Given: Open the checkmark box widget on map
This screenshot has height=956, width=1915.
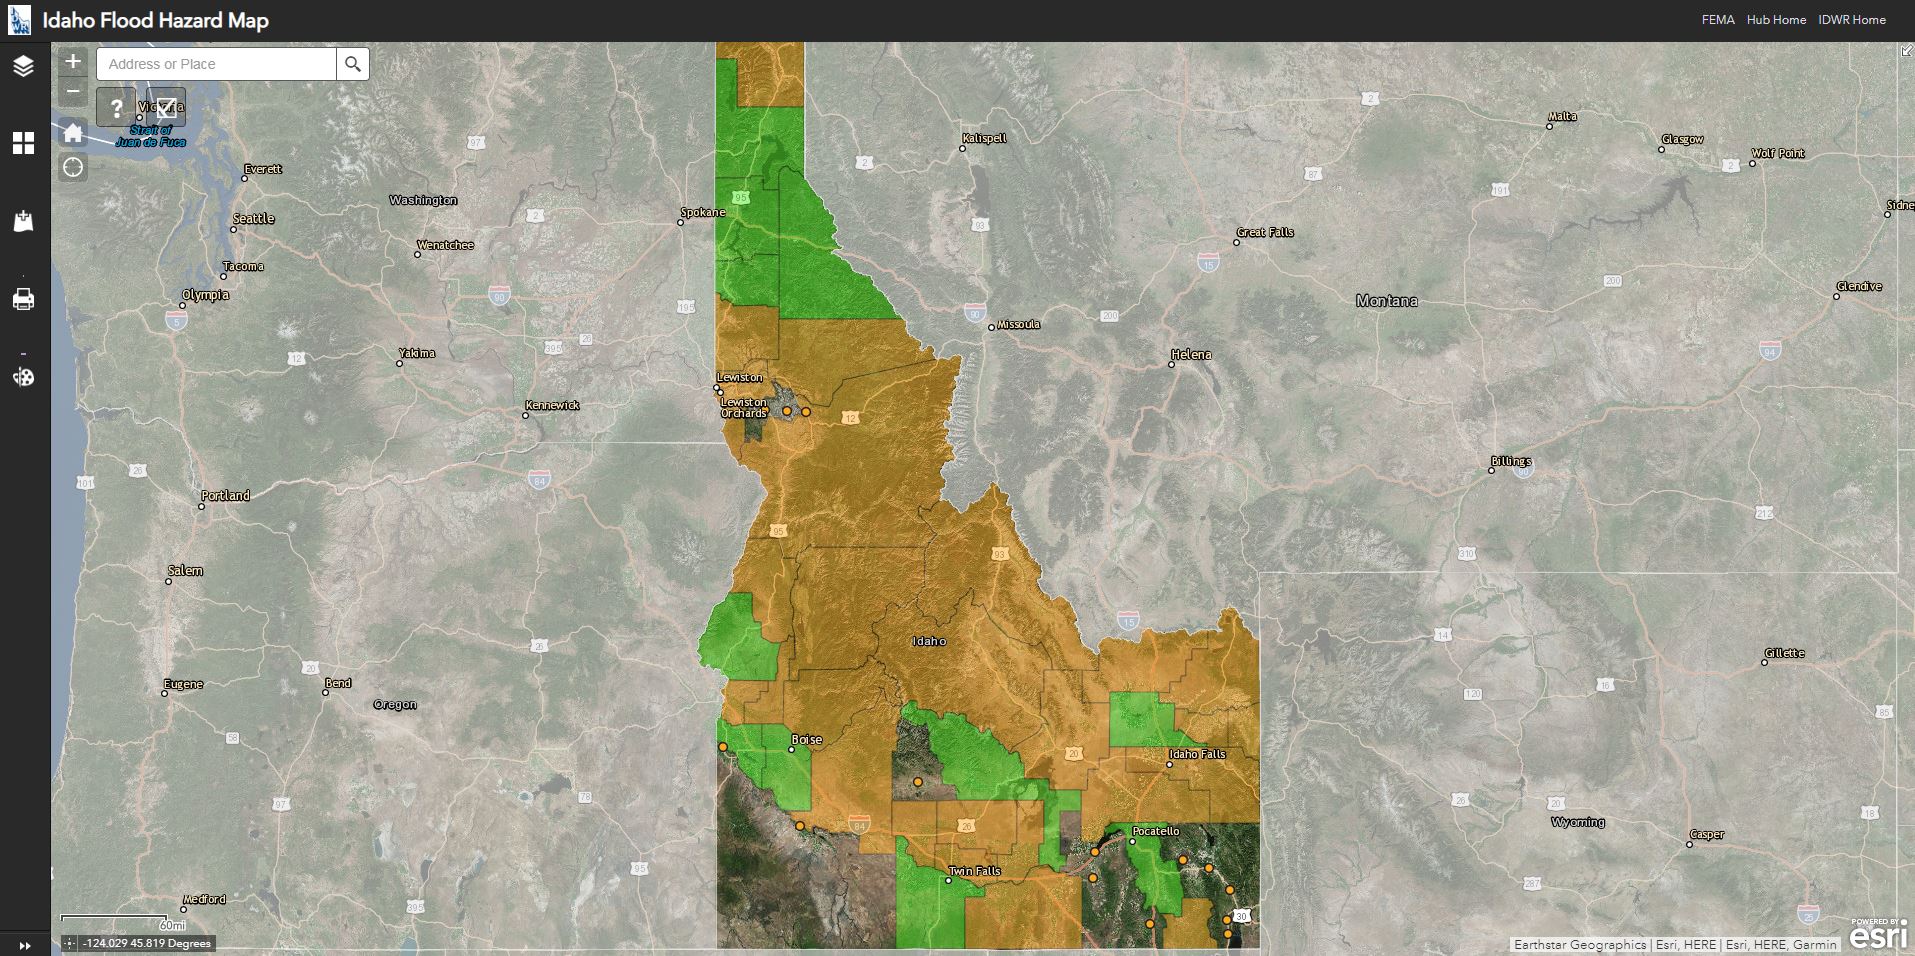Looking at the screenshot, I should click(166, 107).
